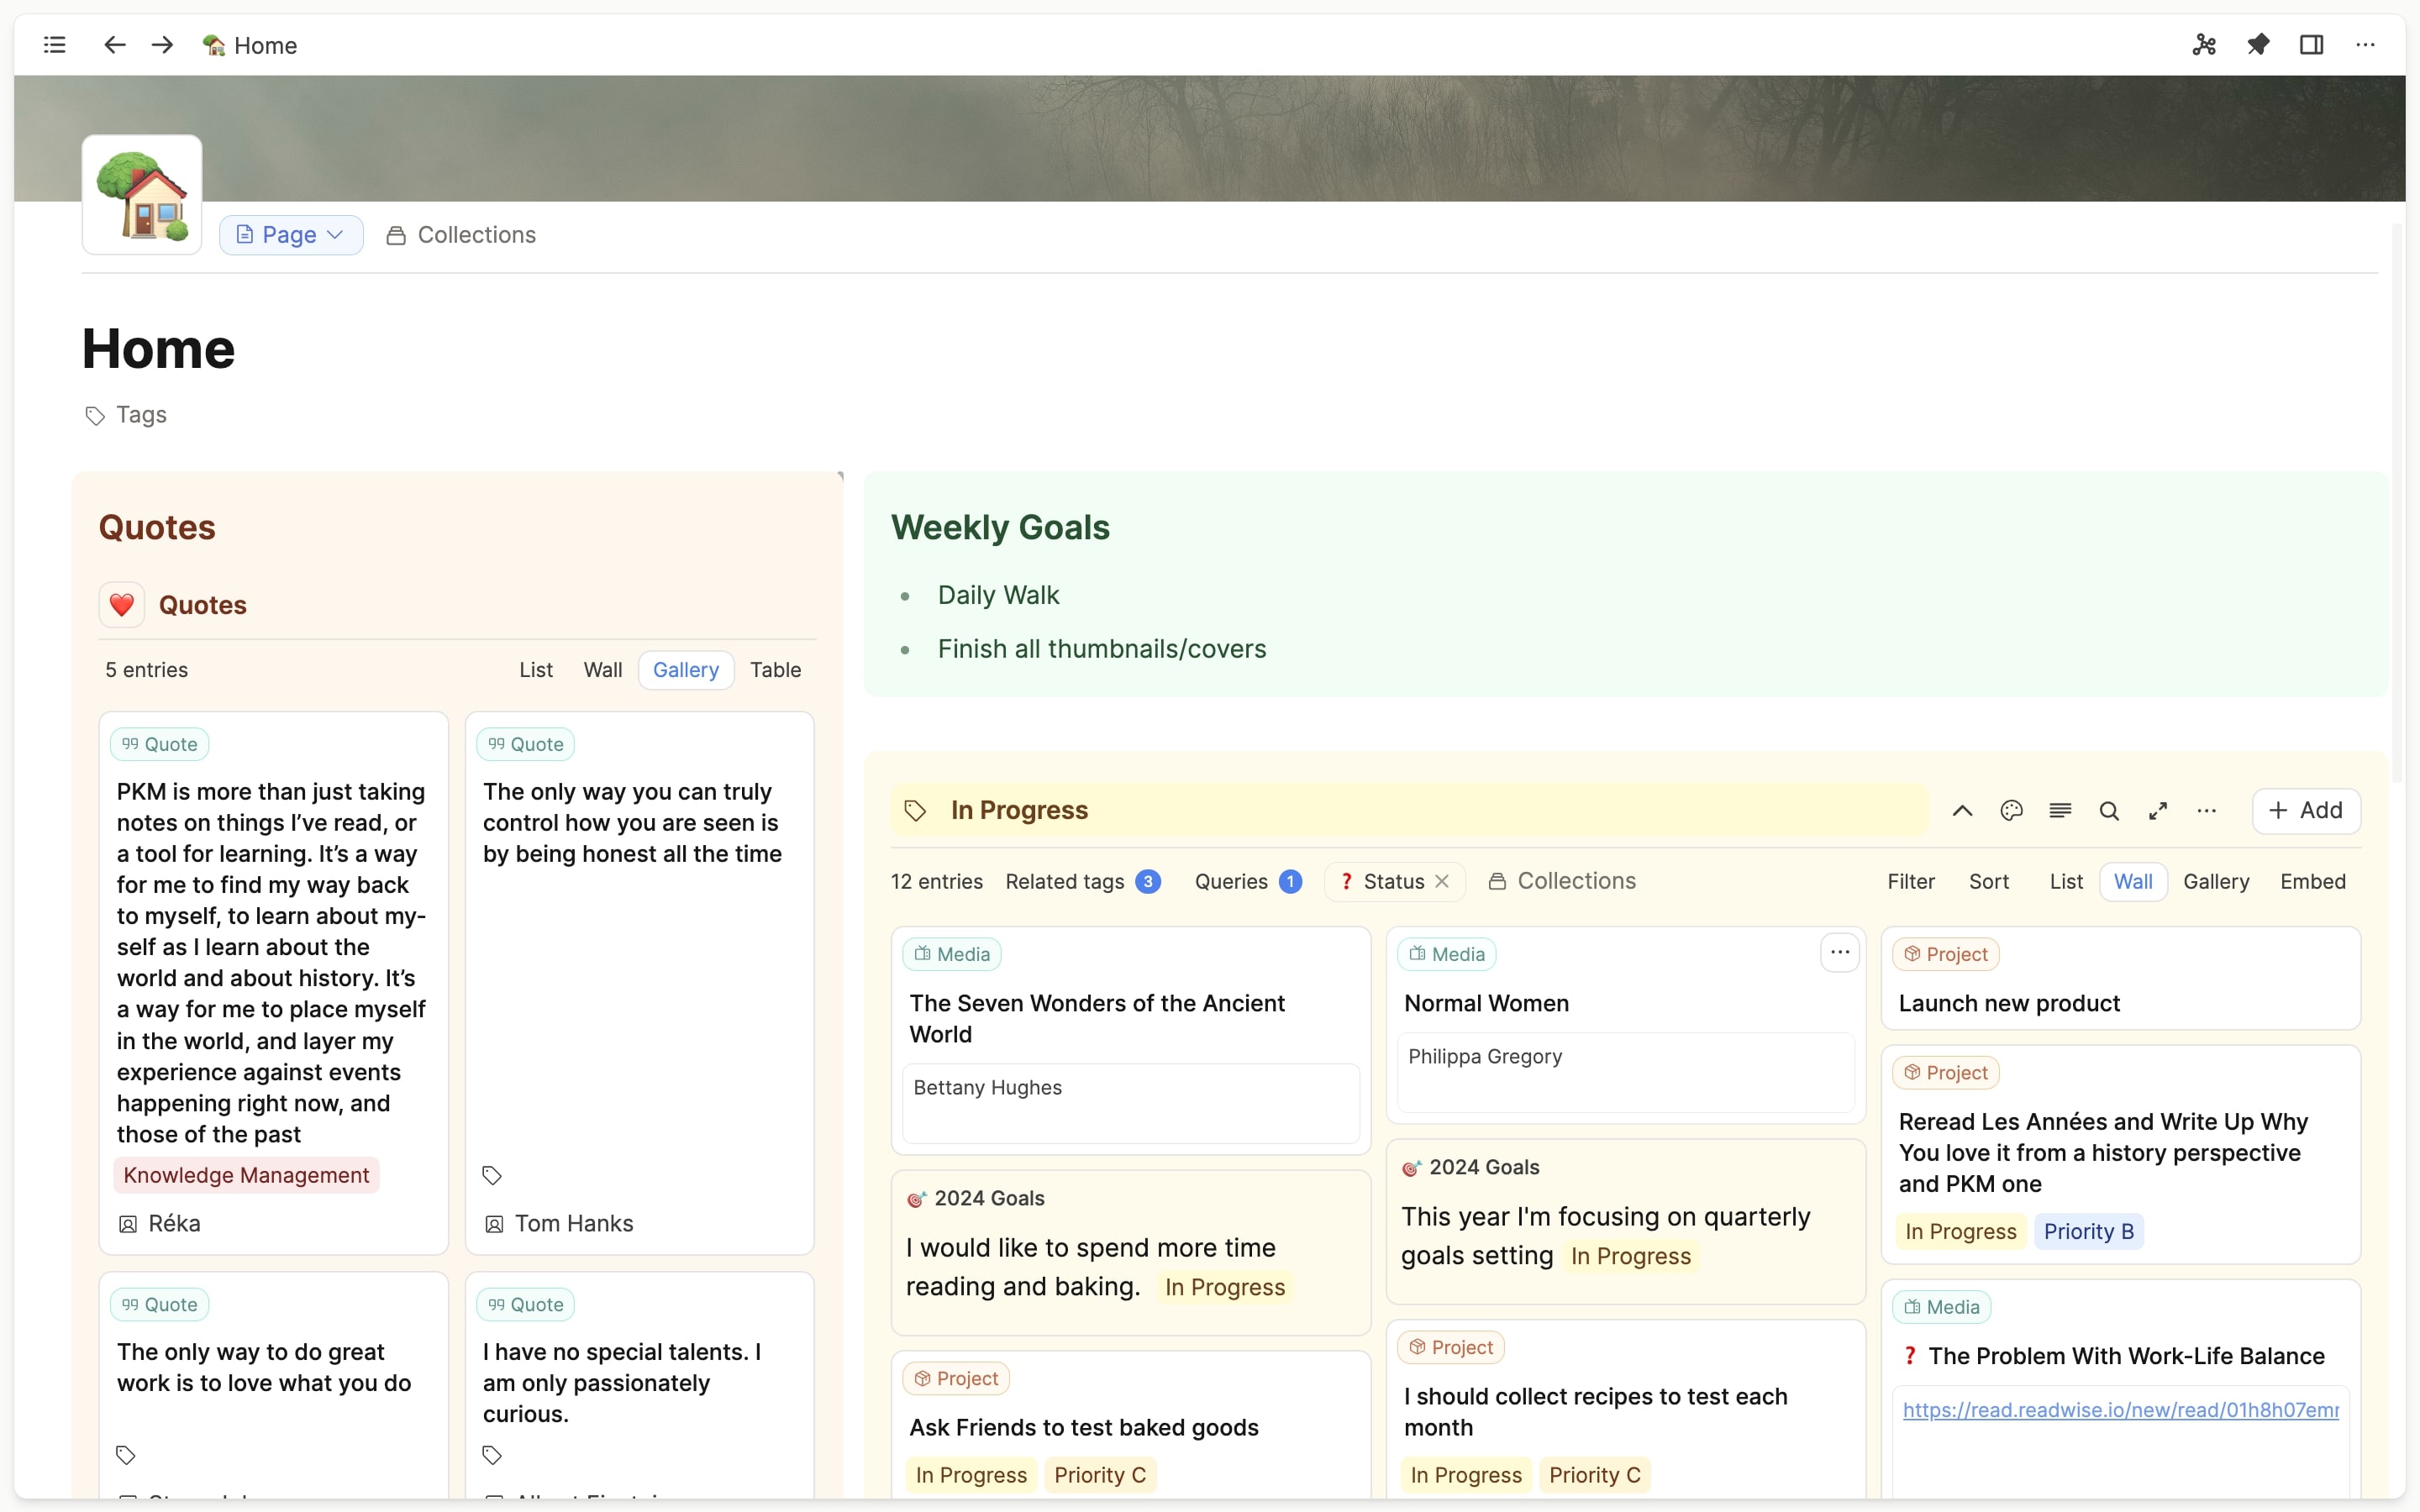
Task: Remove the Status filter with X
Action: point(1442,881)
